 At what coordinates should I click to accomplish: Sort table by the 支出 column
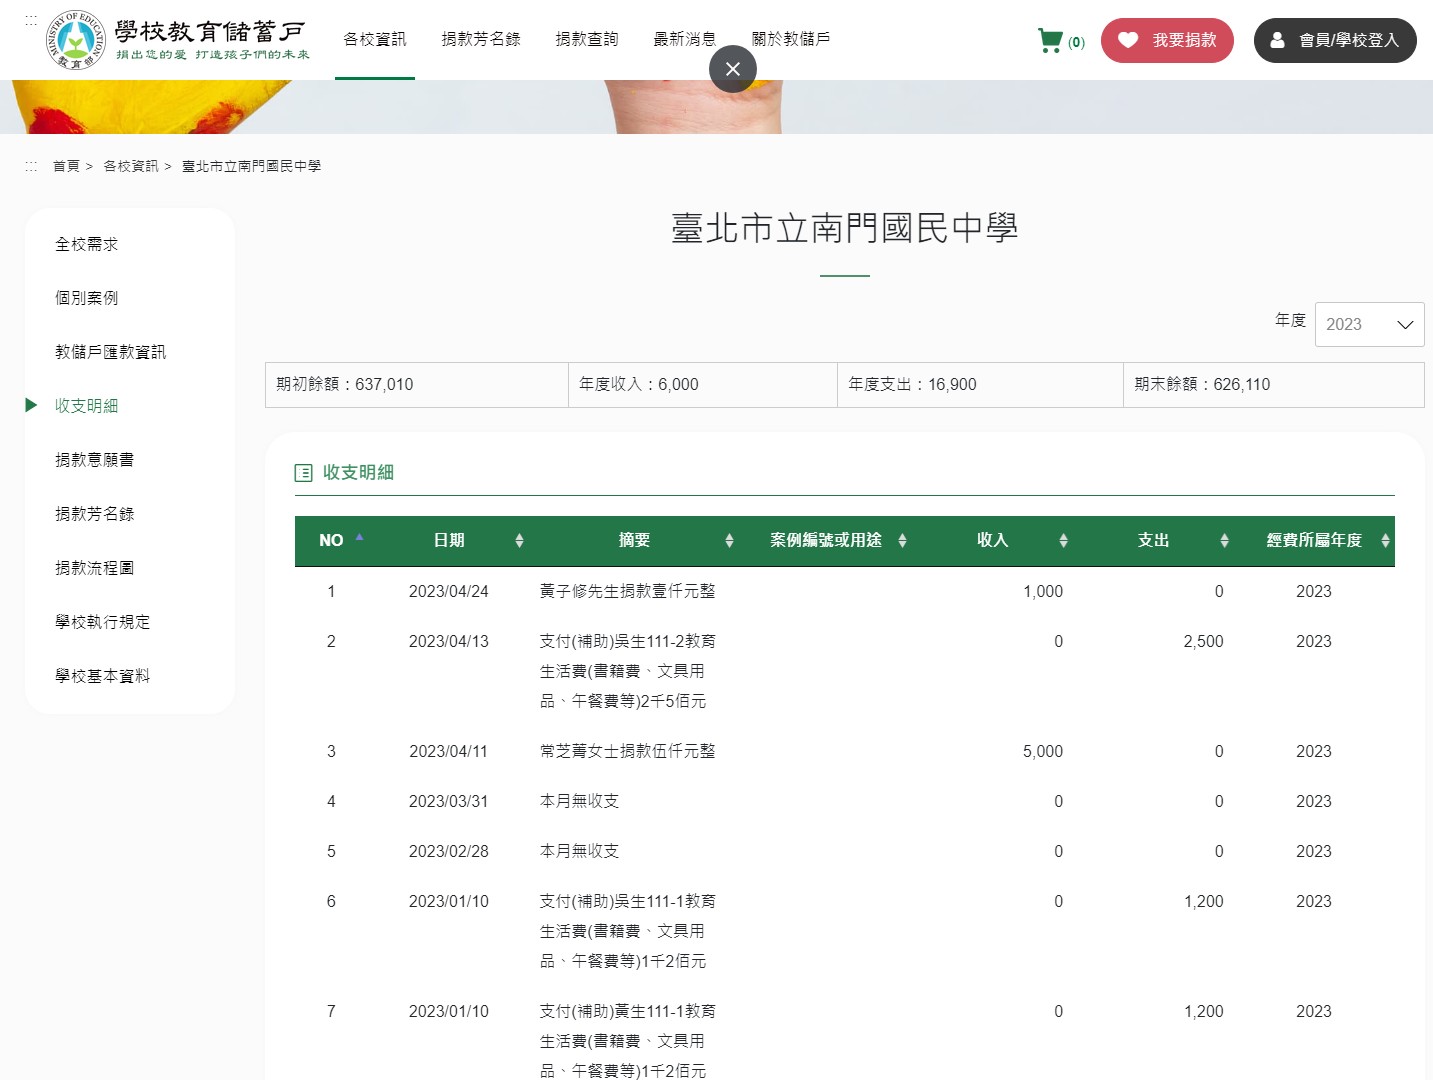tap(1153, 540)
